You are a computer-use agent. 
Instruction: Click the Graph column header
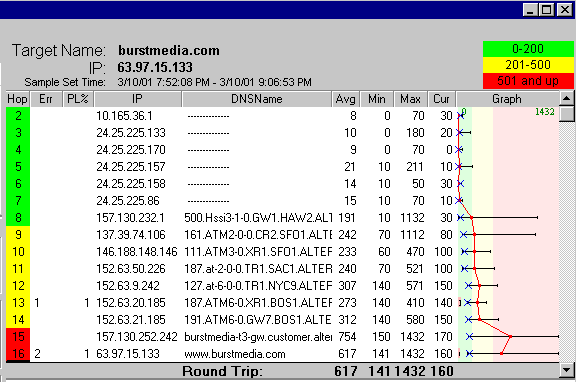point(507,99)
